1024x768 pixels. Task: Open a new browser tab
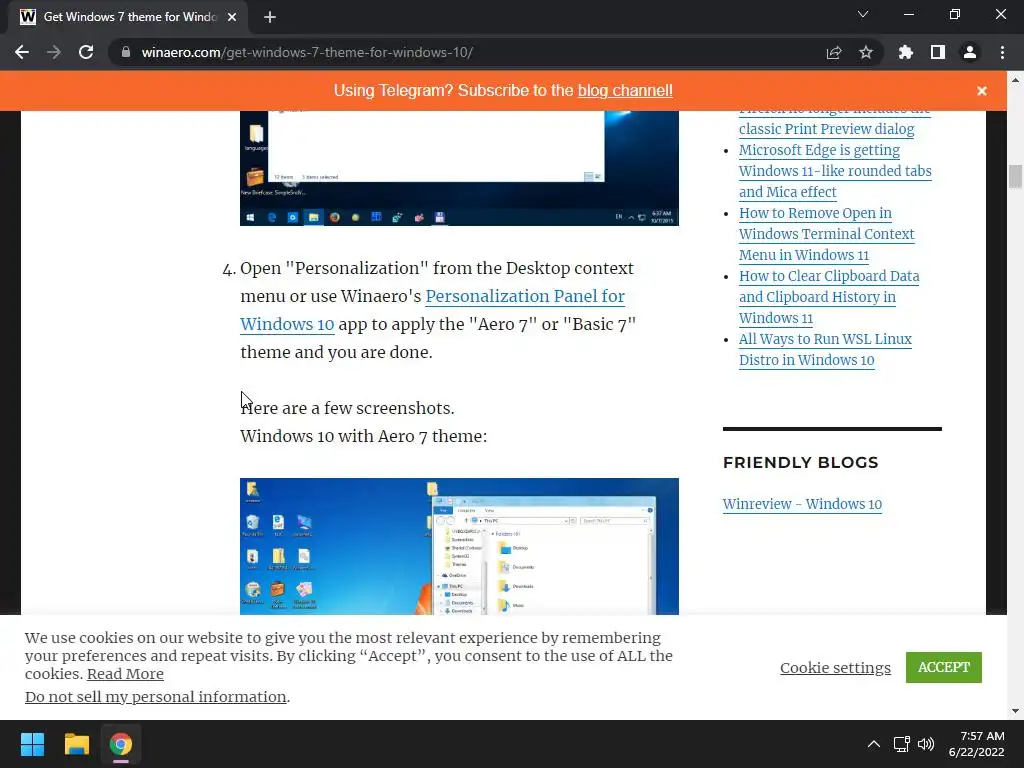coord(270,17)
